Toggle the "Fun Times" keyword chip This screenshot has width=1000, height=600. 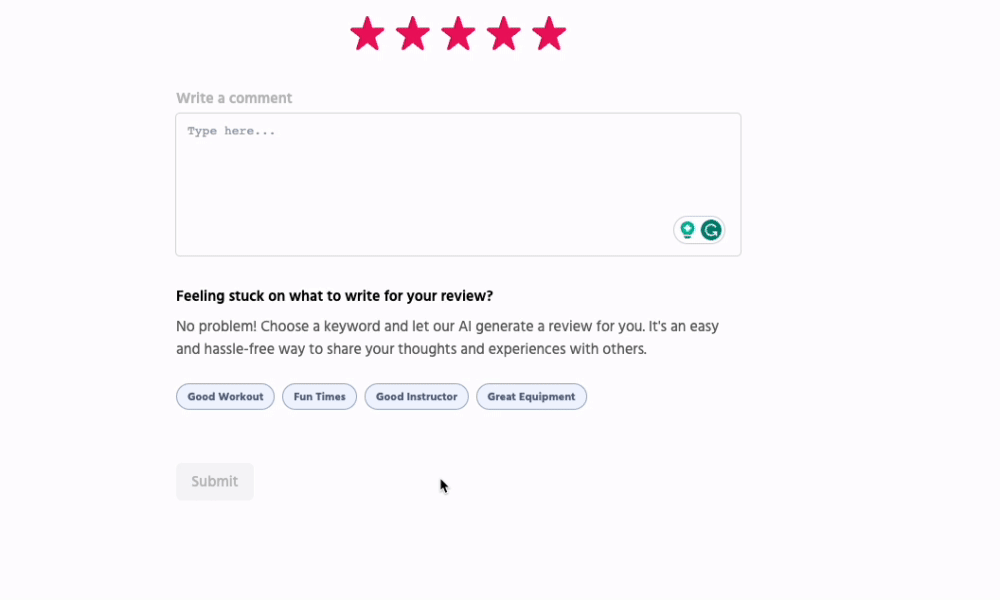[x=319, y=396]
